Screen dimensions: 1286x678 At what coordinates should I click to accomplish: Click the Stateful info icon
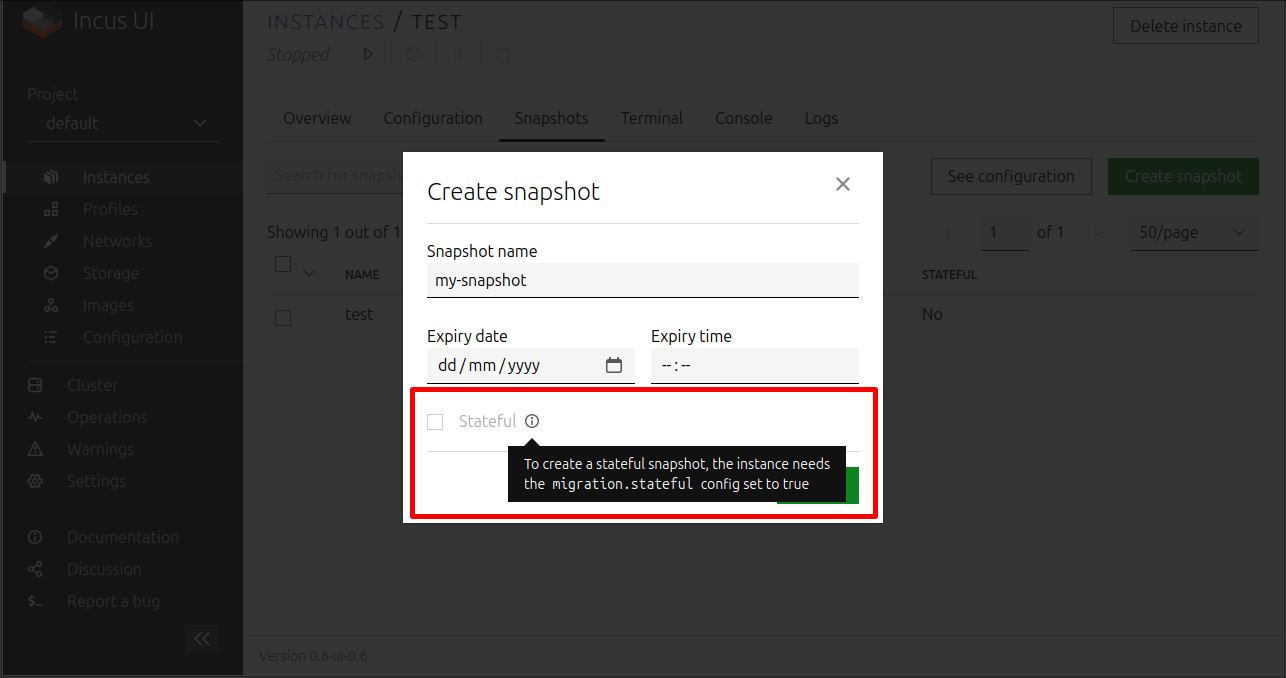coord(532,421)
